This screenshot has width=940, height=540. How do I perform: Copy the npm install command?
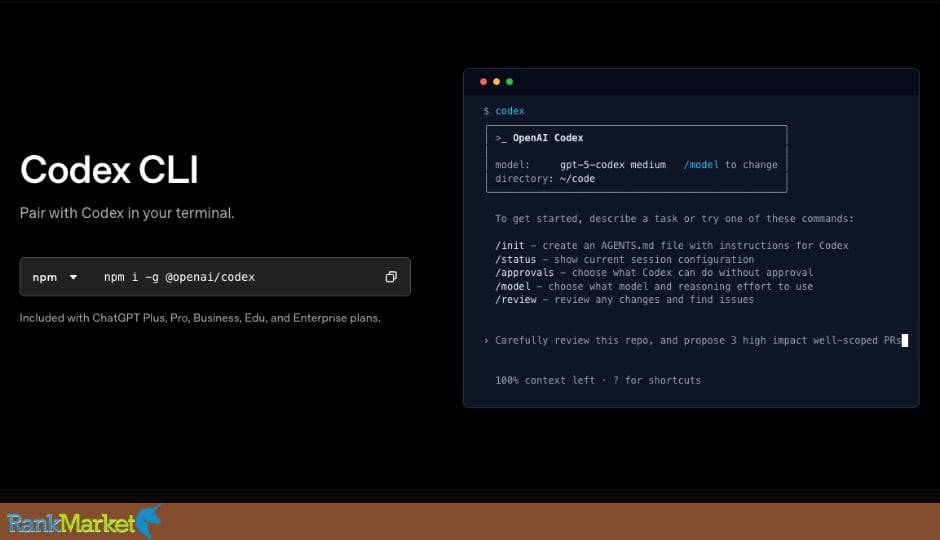pos(391,277)
